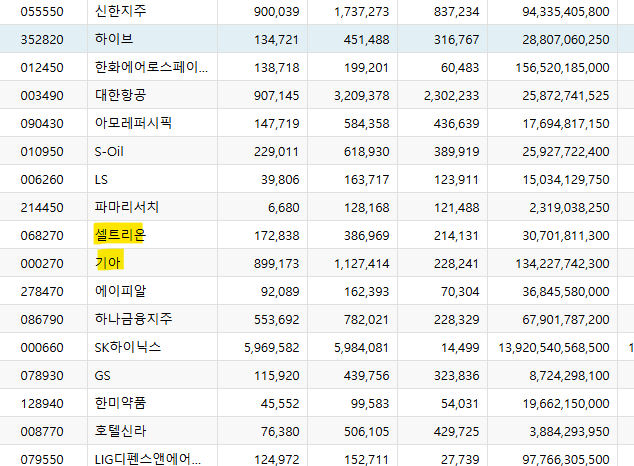Select value 13,920,540,568,500
The width and height of the screenshot is (634, 466).
(x=554, y=348)
